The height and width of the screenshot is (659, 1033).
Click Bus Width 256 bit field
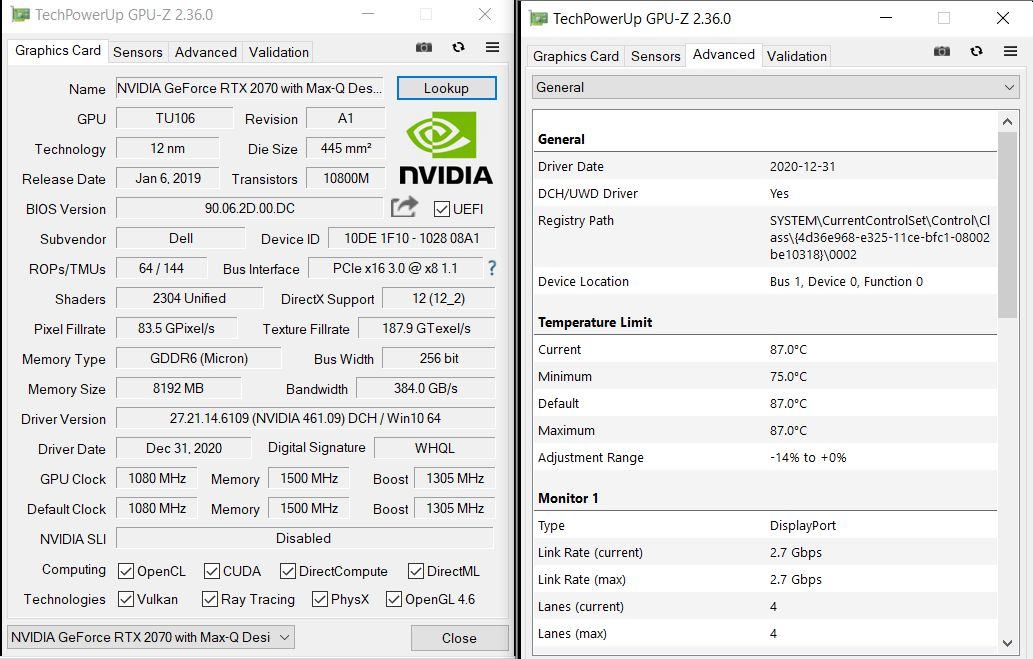pos(439,358)
